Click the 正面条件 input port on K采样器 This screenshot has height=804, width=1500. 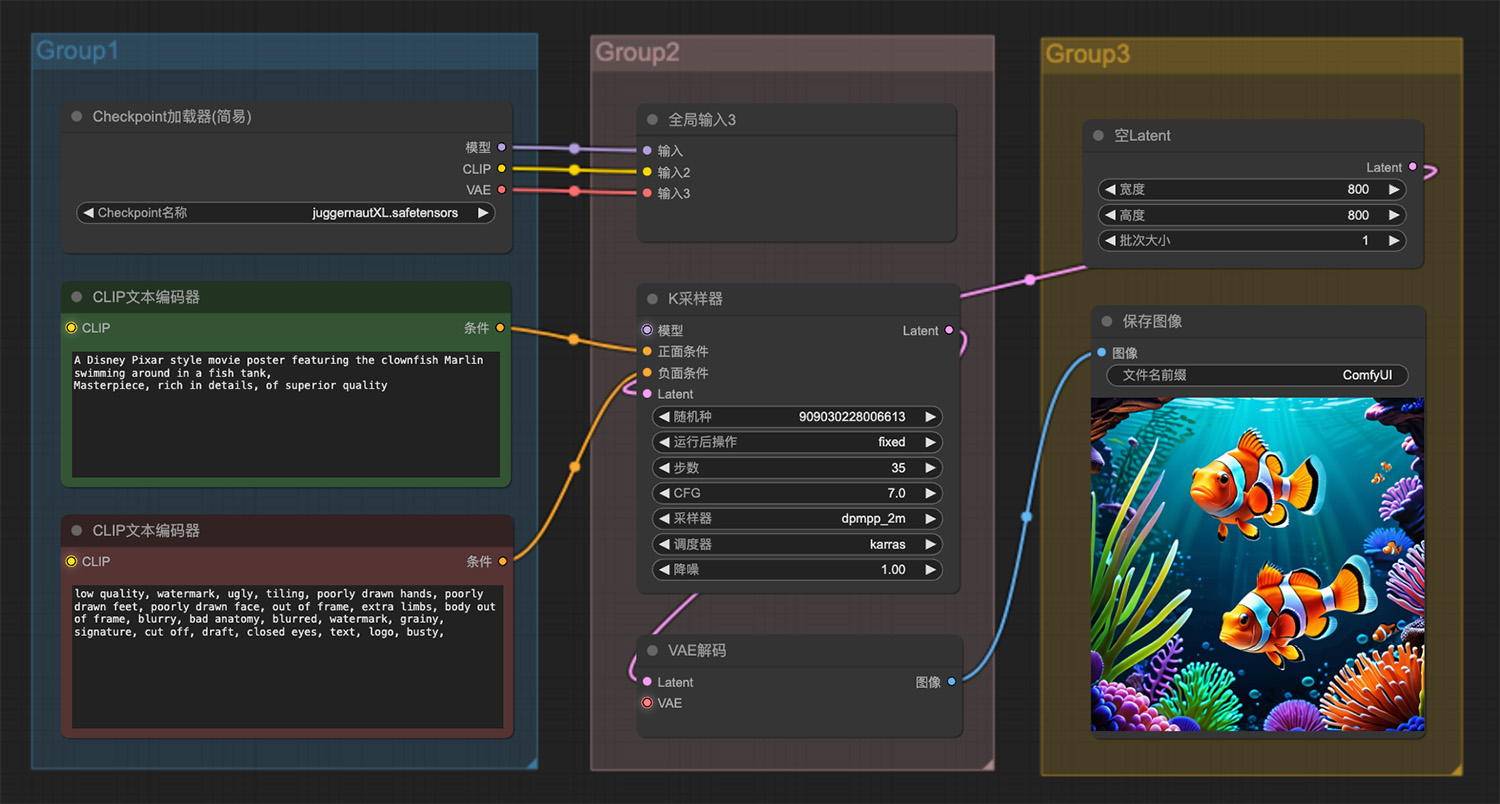coord(647,351)
